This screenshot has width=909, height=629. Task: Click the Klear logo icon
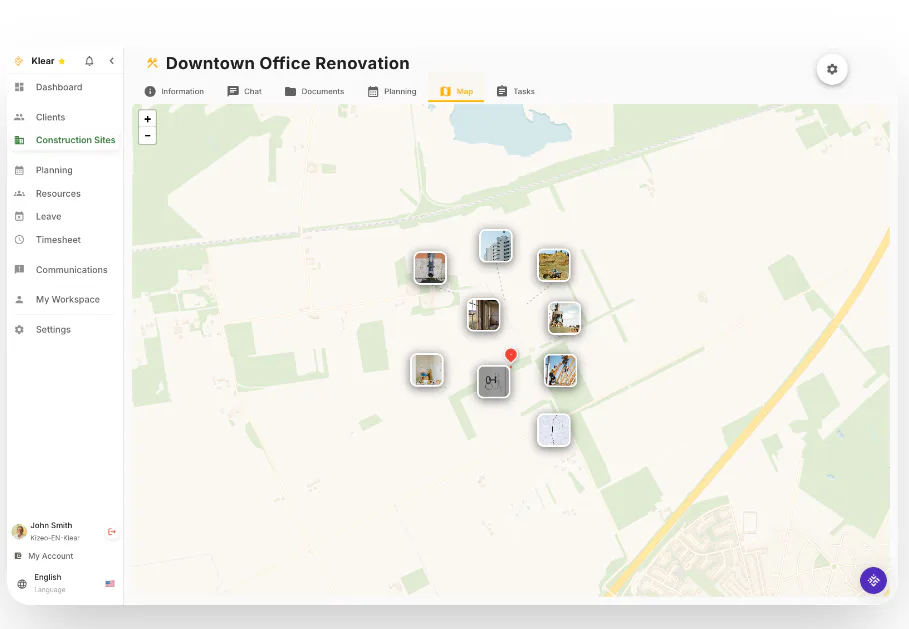(x=19, y=61)
